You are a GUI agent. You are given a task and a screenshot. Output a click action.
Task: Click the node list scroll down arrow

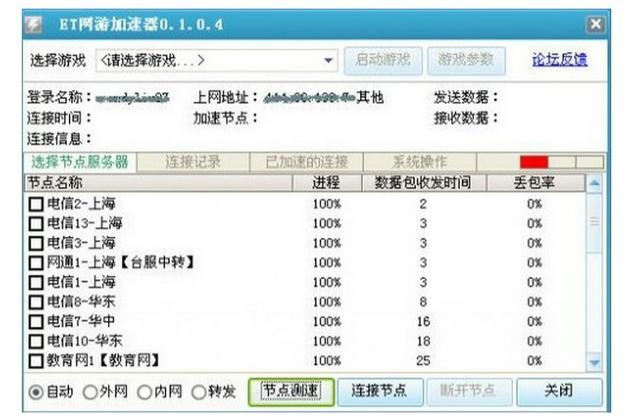click(x=594, y=362)
